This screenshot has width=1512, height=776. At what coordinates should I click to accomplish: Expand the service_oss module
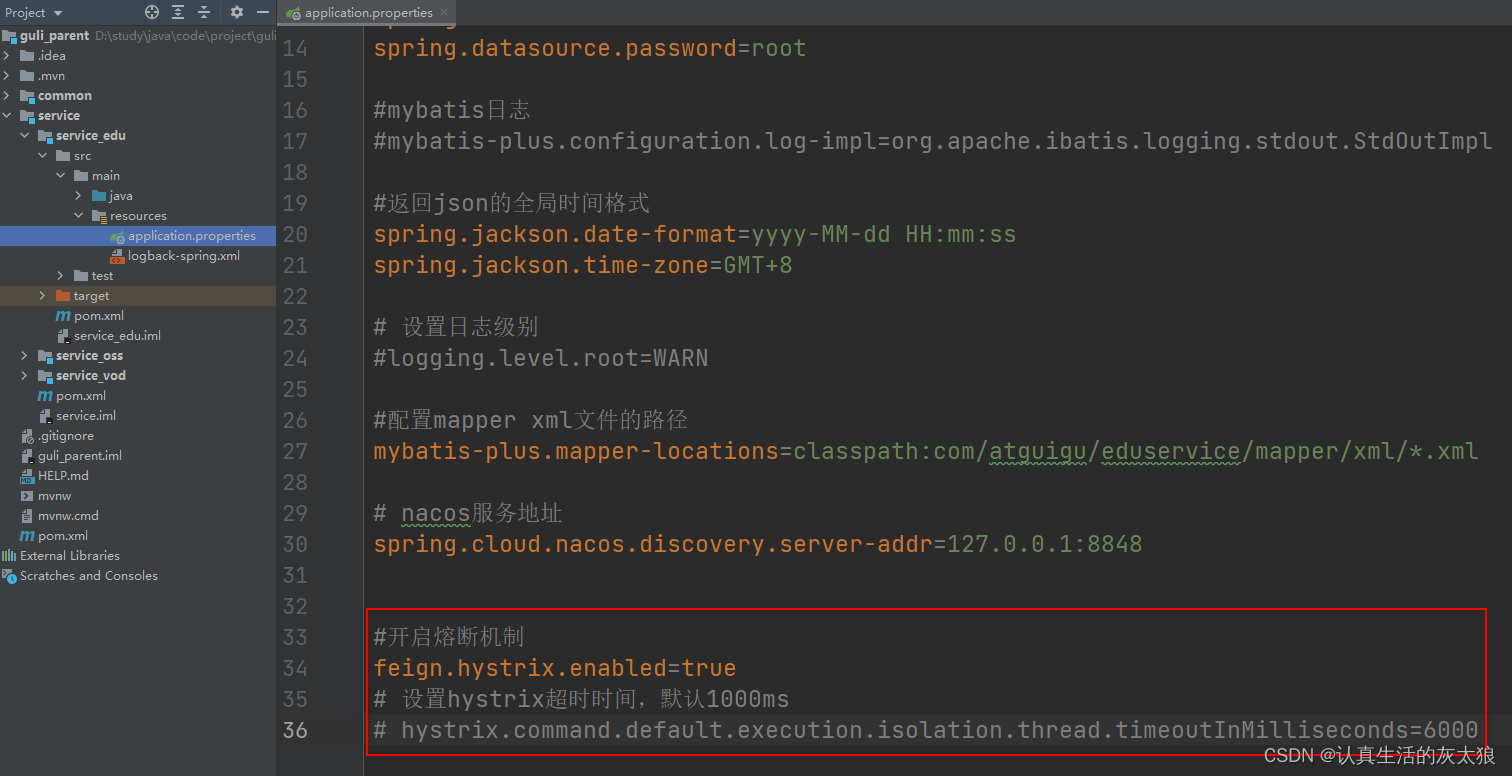point(25,356)
